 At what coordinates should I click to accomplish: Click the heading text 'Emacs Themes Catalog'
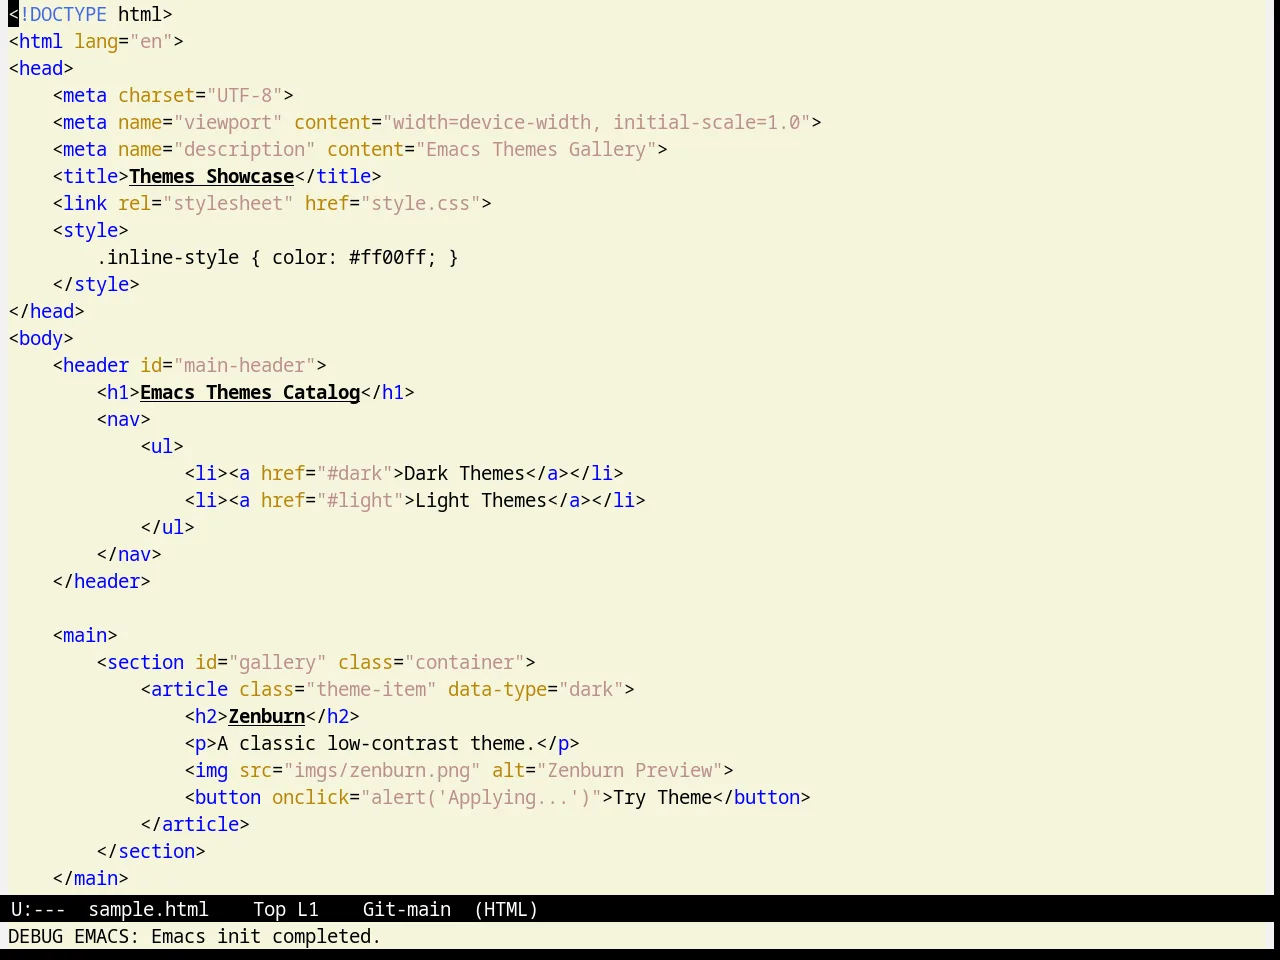coord(250,392)
